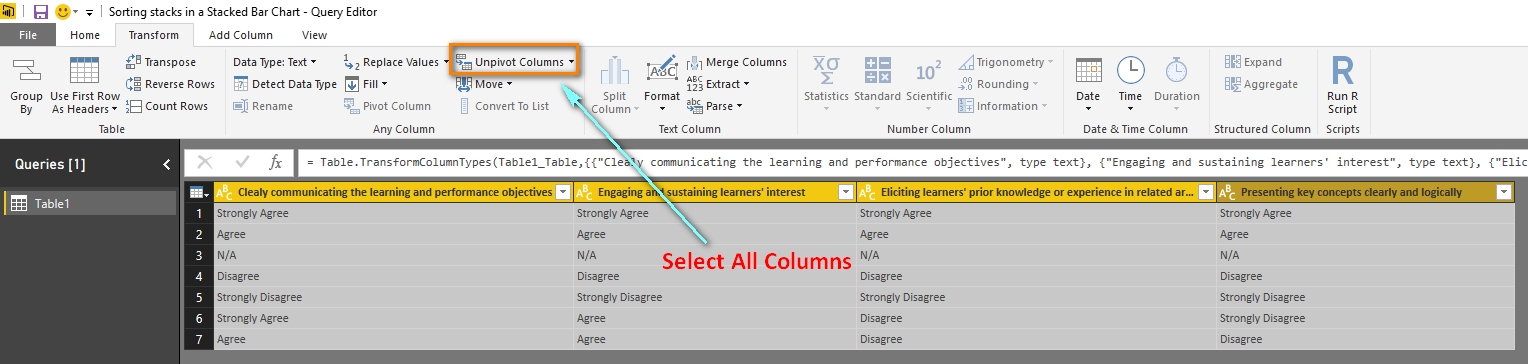Open the table corner menu icon
The height and width of the screenshot is (364, 1528).
click(199, 192)
